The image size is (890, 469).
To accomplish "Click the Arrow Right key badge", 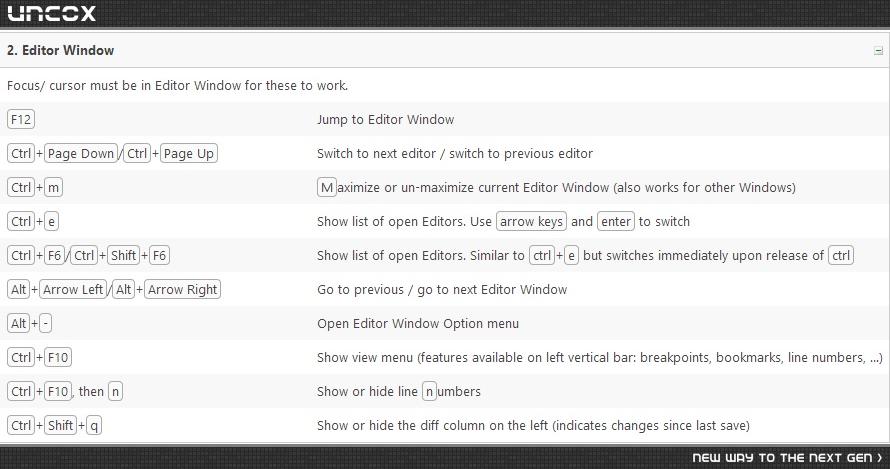I will click(x=182, y=290).
